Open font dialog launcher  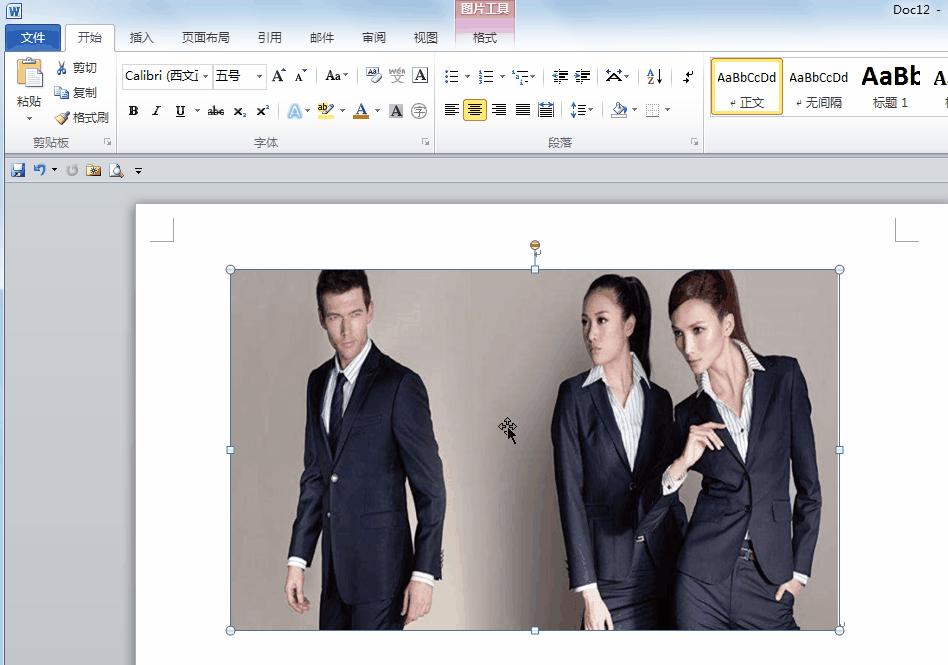pyautogui.click(x=426, y=142)
